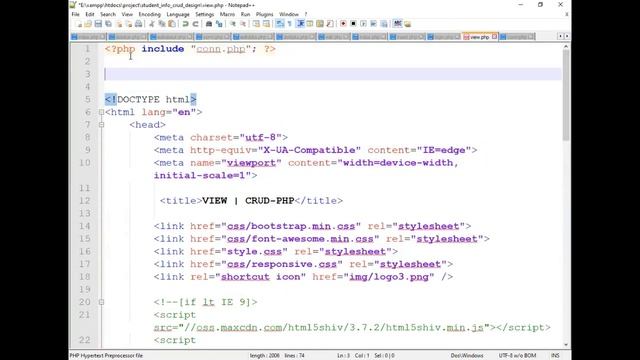Run macro multiple times icon
This screenshot has width=640, height=360.
pyautogui.click(x=373, y=24)
